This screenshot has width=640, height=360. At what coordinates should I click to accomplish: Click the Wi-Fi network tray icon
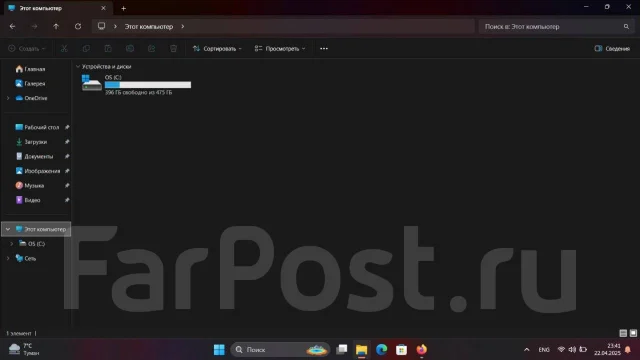(x=561, y=349)
